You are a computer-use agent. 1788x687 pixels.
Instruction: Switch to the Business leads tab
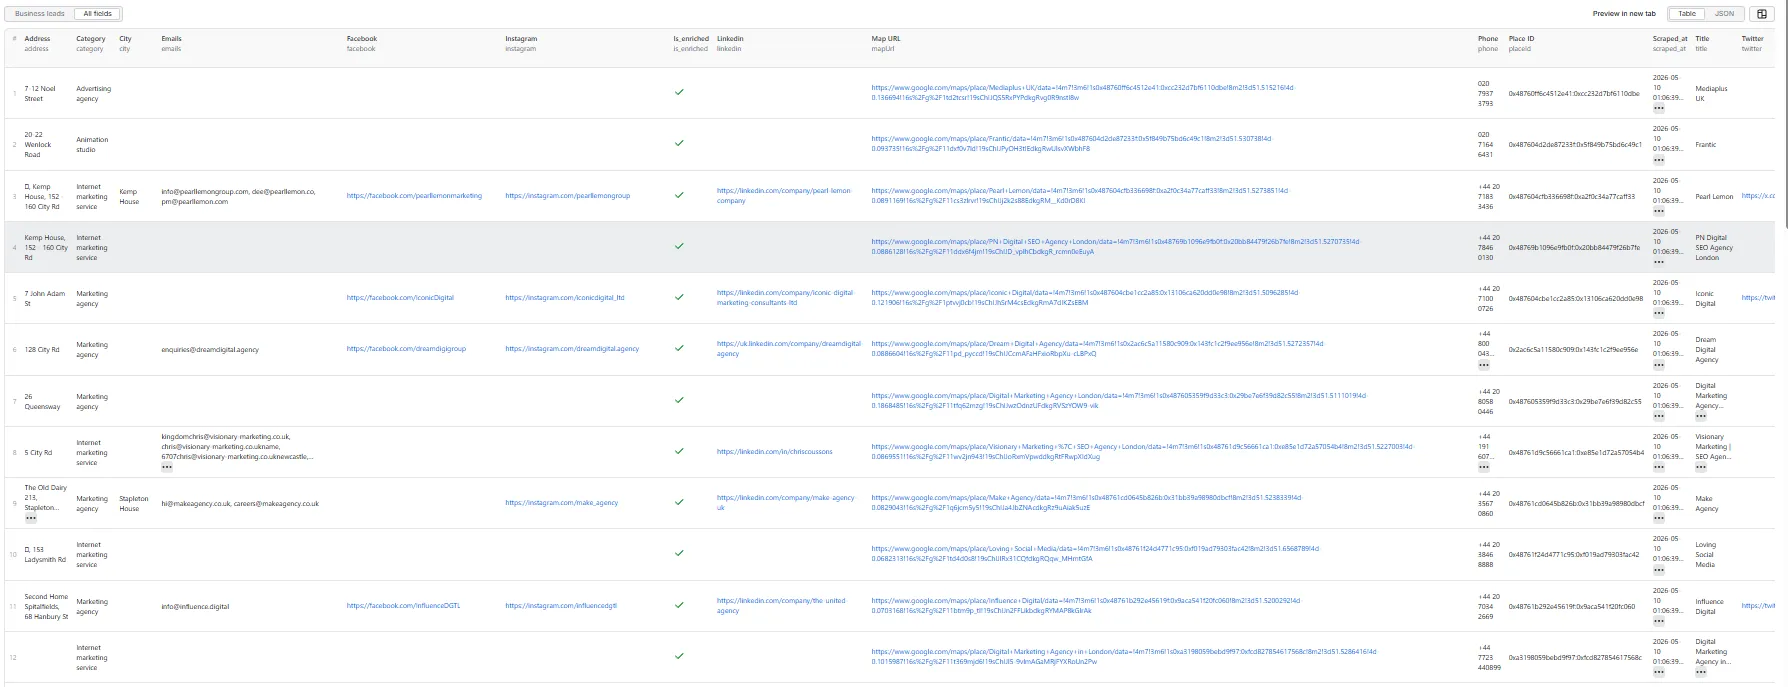(x=40, y=14)
